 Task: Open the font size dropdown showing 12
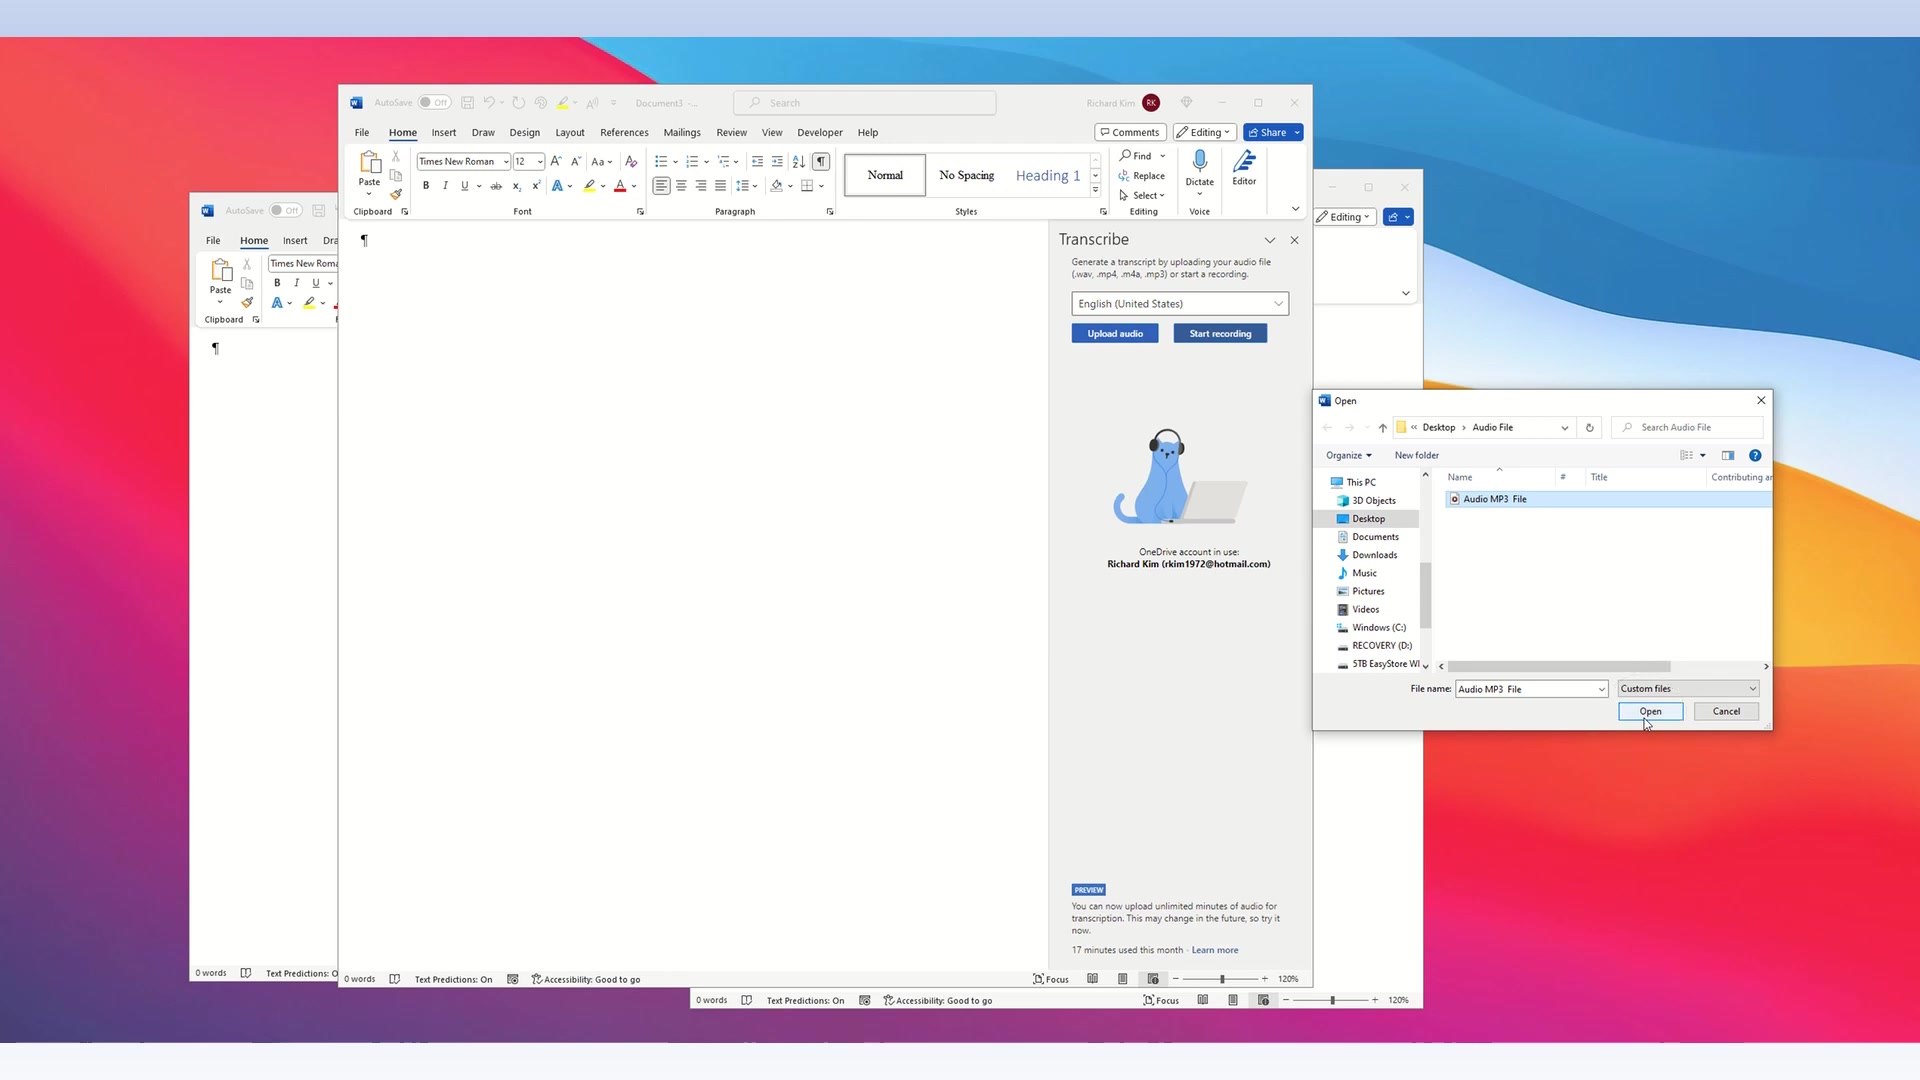[540, 162]
